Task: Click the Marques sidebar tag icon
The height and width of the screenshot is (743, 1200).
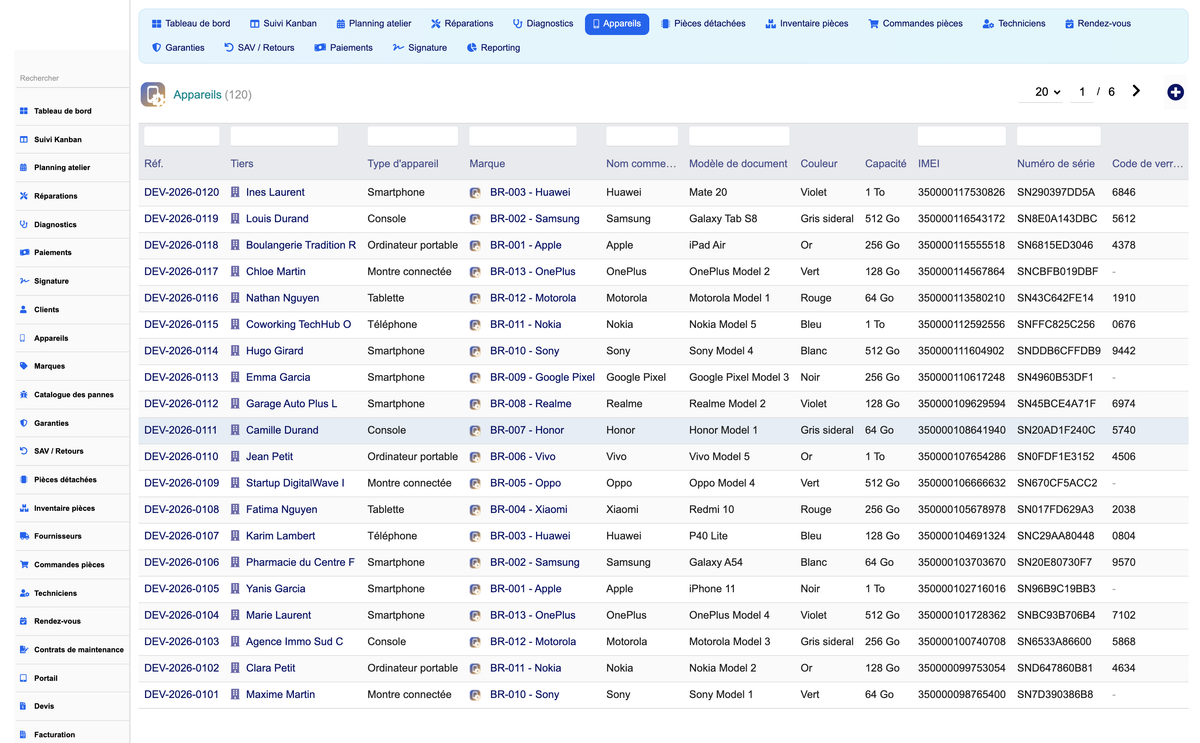Action: pyautogui.click(x=24, y=366)
